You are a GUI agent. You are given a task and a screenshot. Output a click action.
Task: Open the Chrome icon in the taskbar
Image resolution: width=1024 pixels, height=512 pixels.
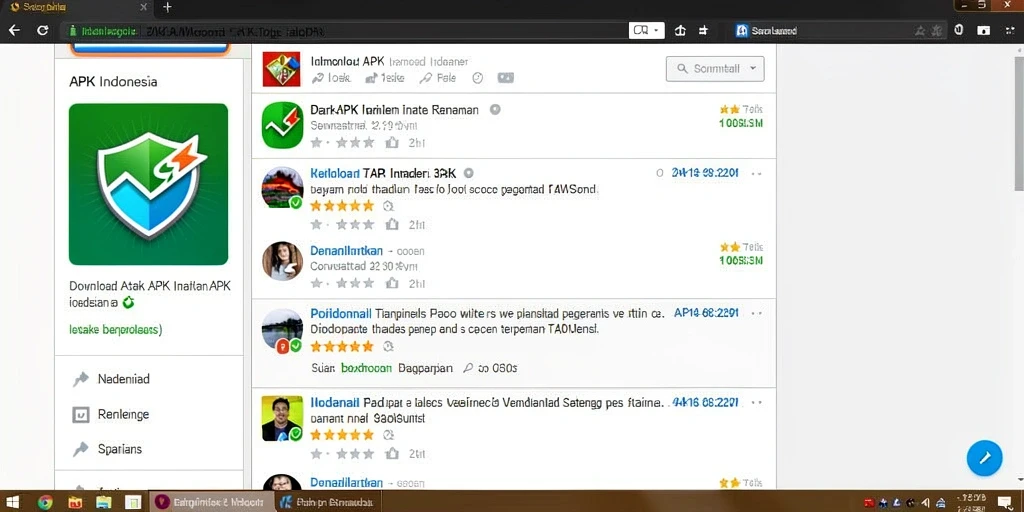pyautogui.click(x=45, y=502)
